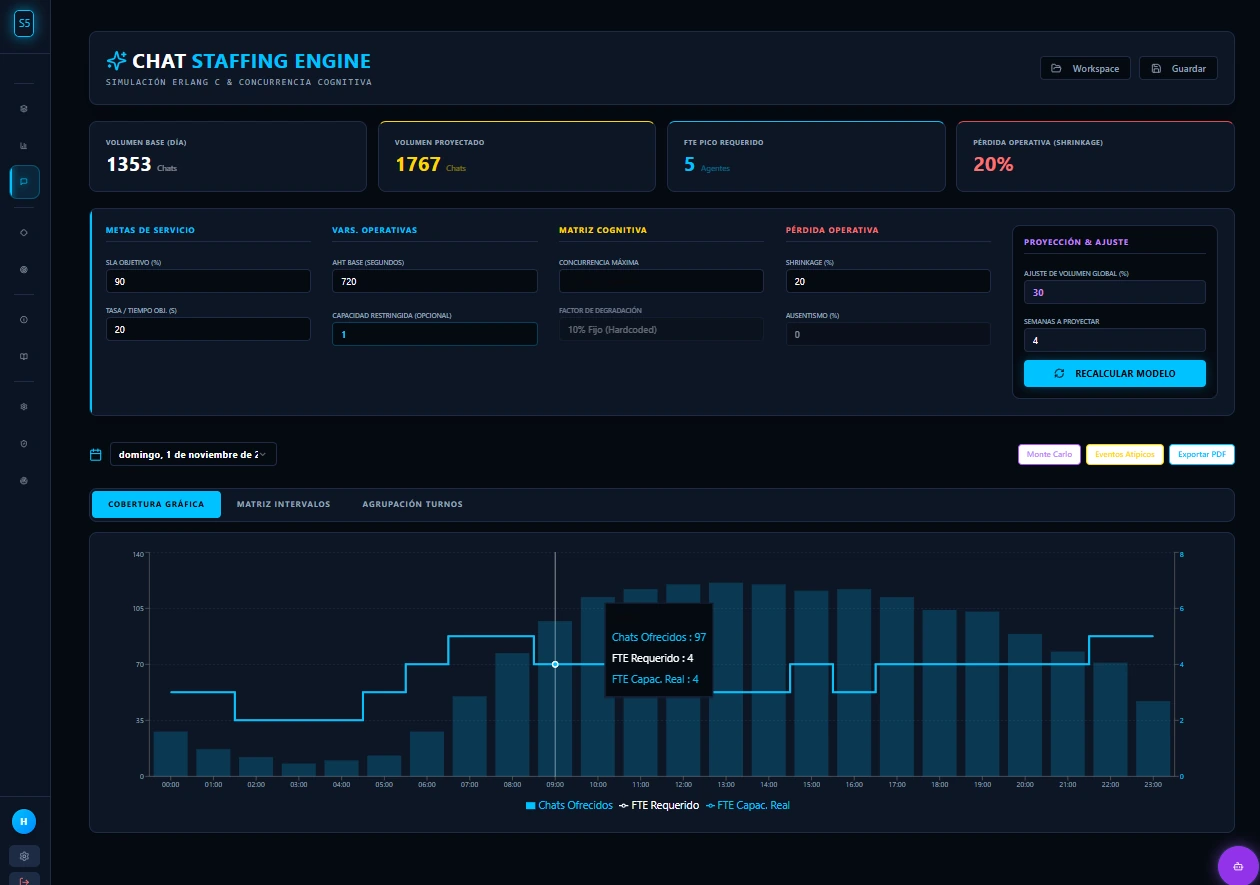
Task: Click the 1767 Volumen Proyectado value
Action: 418,164
